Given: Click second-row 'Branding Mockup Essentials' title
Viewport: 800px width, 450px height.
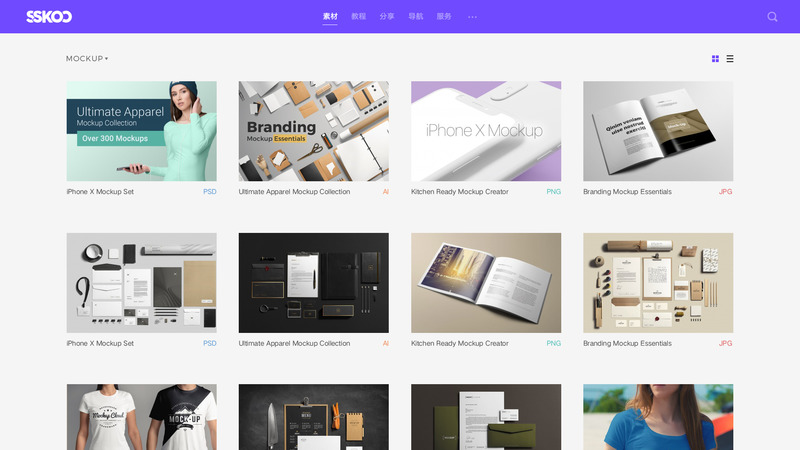Looking at the screenshot, I should point(627,343).
